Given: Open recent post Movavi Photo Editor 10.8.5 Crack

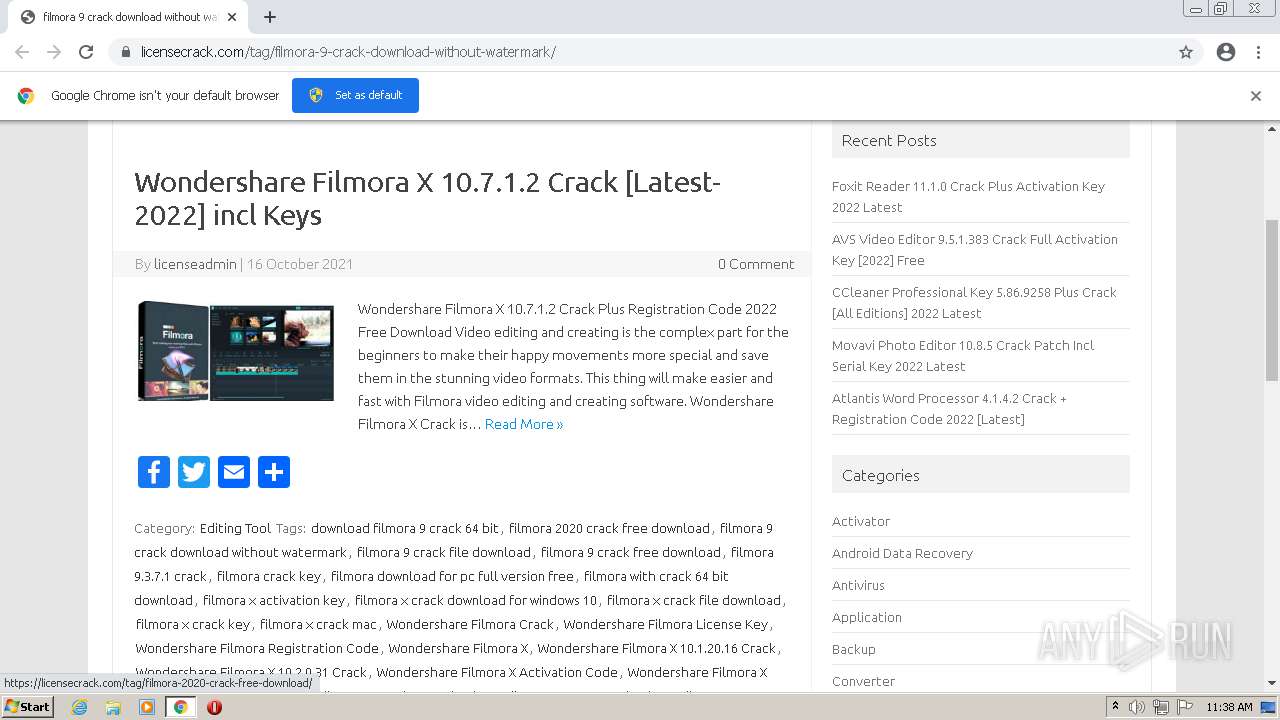Looking at the screenshot, I should point(963,355).
